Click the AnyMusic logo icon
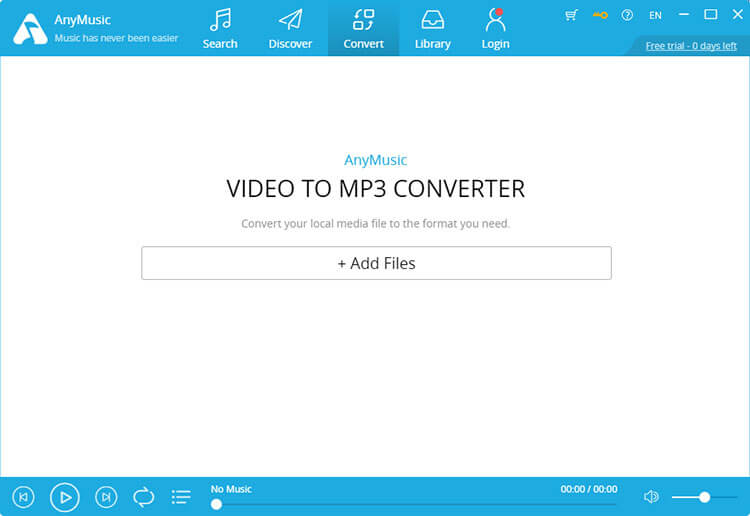 (30, 29)
